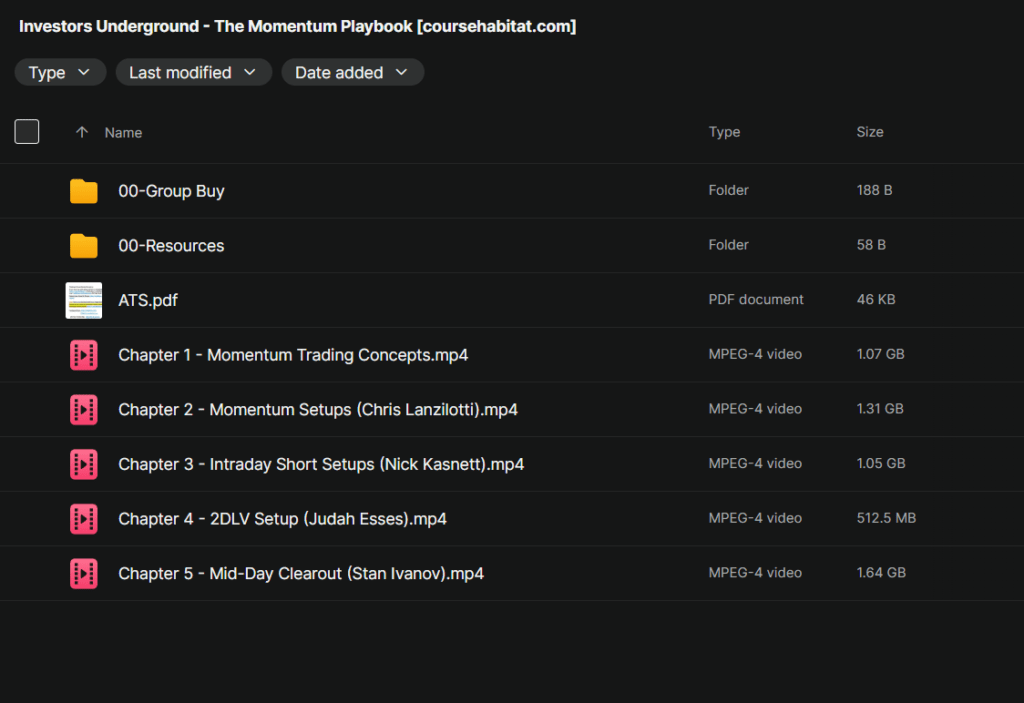Click the Folder type cell for 00-Resources

[x=729, y=245]
